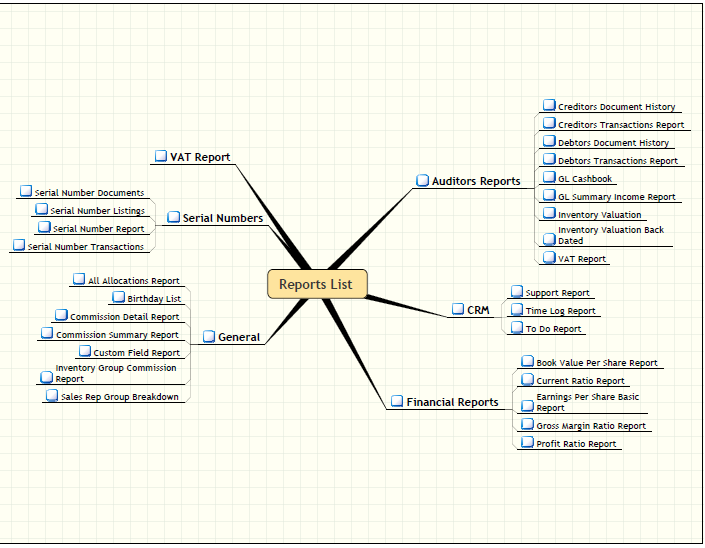Image resolution: width=705 pixels, height=548 pixels.
Task: Choose the Book Value Per Share Report
Action: pos(596,363)
